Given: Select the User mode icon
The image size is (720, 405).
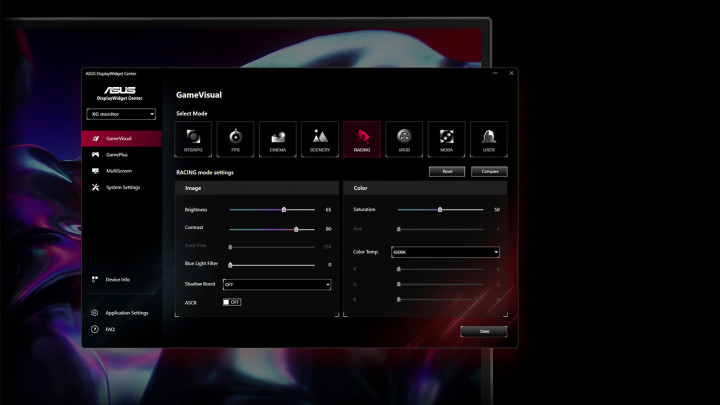Looking at the screenshot, I should point(489,139).
